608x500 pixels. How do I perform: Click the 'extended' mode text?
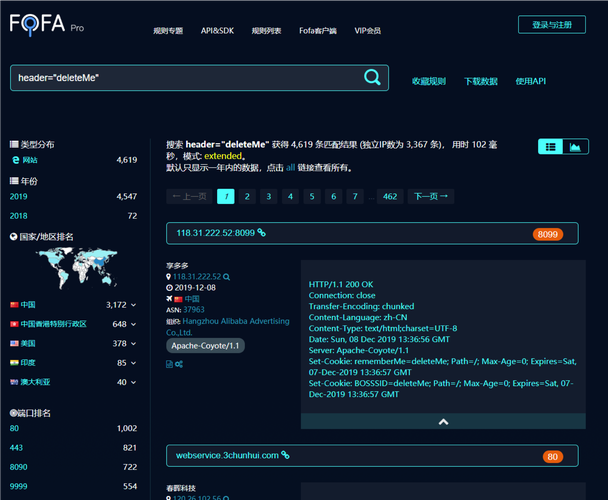pos(223,156)
